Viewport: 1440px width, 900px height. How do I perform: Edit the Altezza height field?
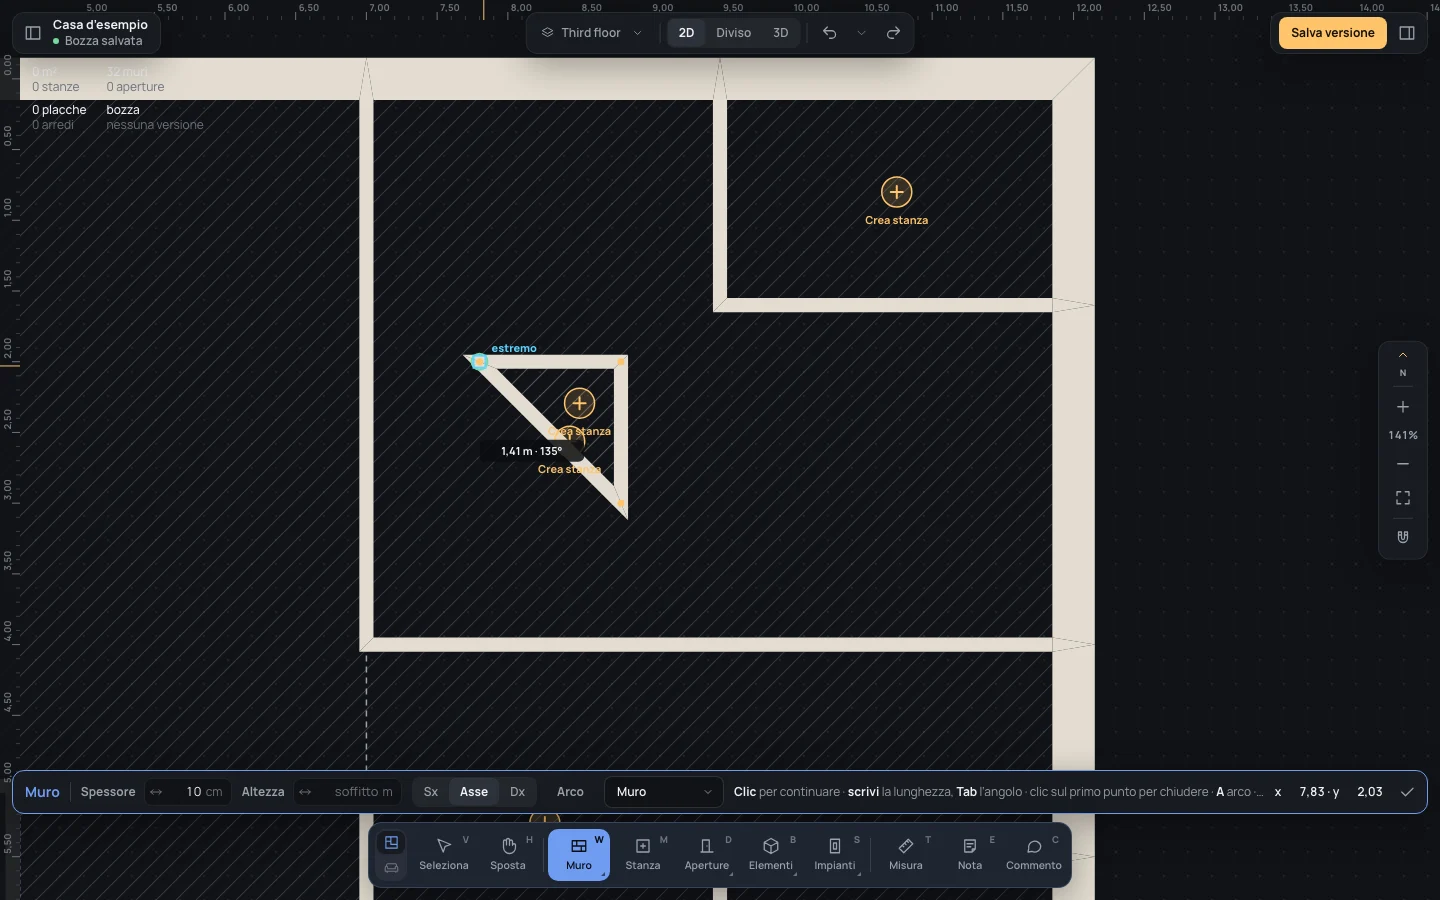[349, 792]
